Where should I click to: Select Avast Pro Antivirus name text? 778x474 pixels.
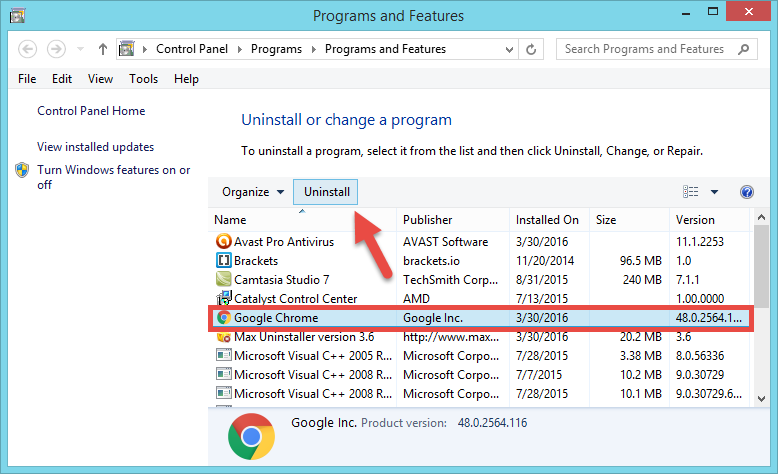[284, 242]
